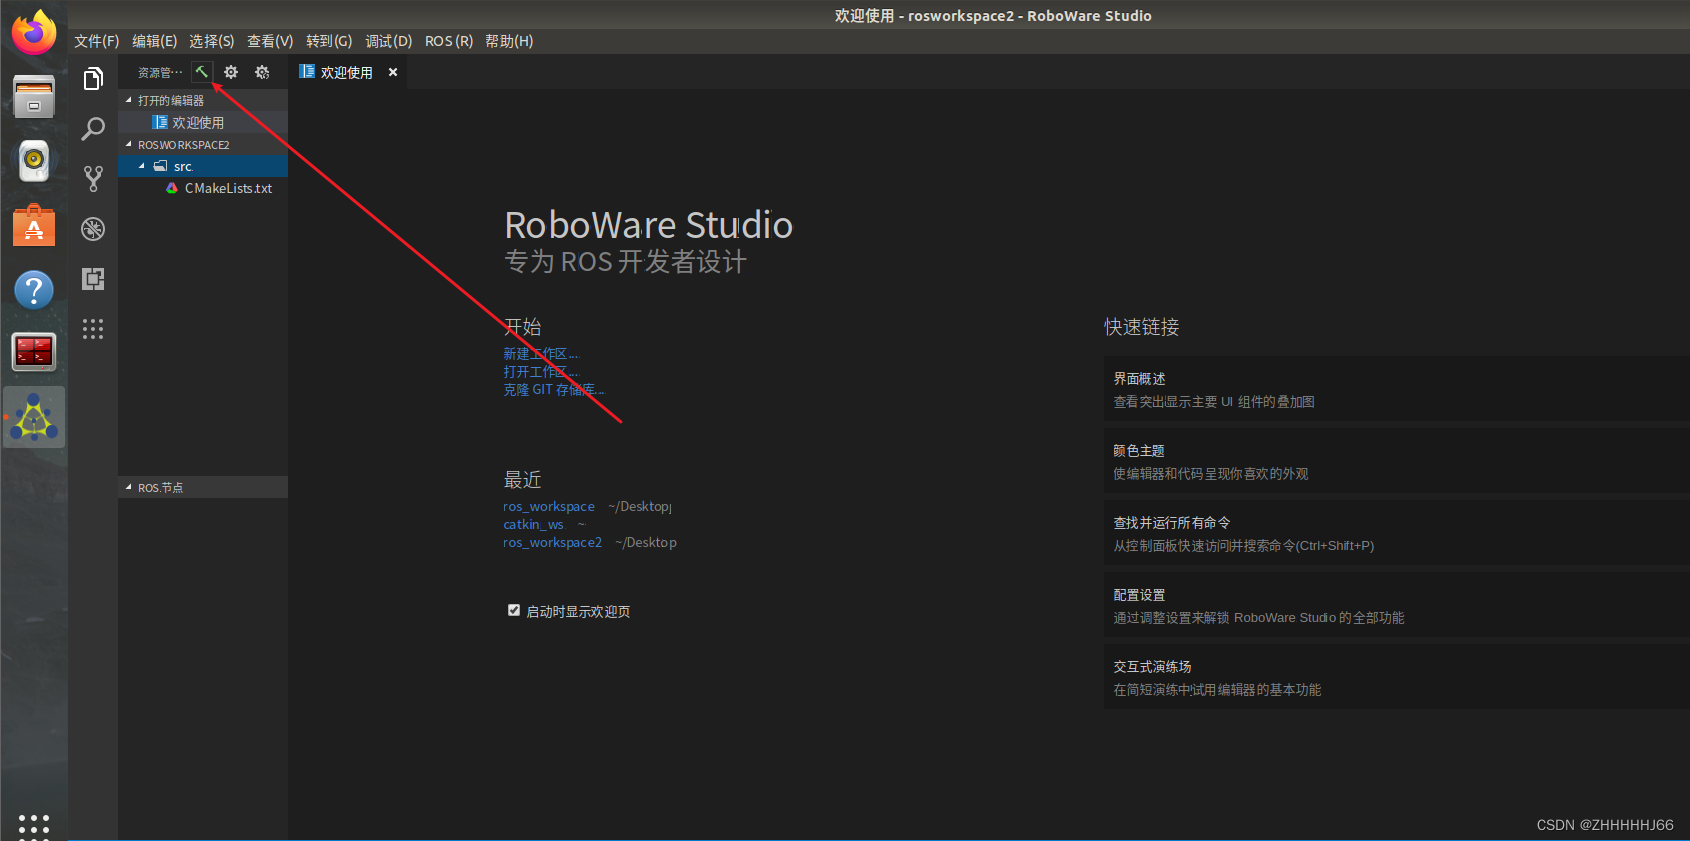The width and height of the screenshot is (1690, 841).
Task: Select 欢迎使用 in open editors list
Action: (203, 122)
